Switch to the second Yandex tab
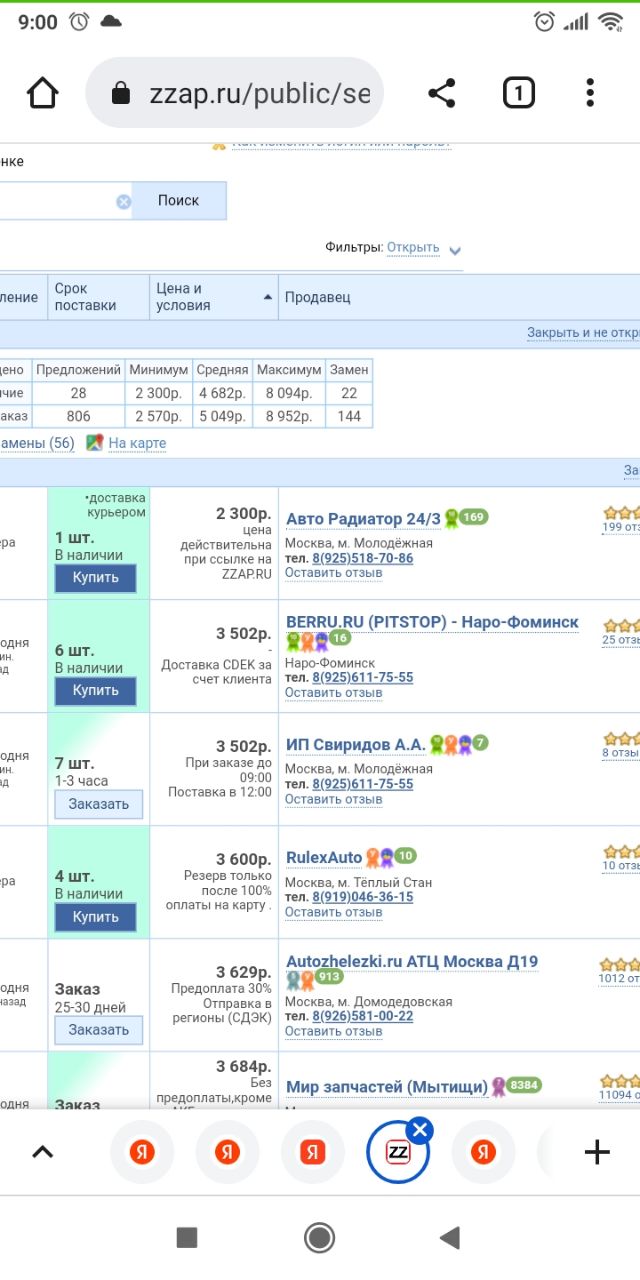The image size is (640, 1280). point(227,1152)
